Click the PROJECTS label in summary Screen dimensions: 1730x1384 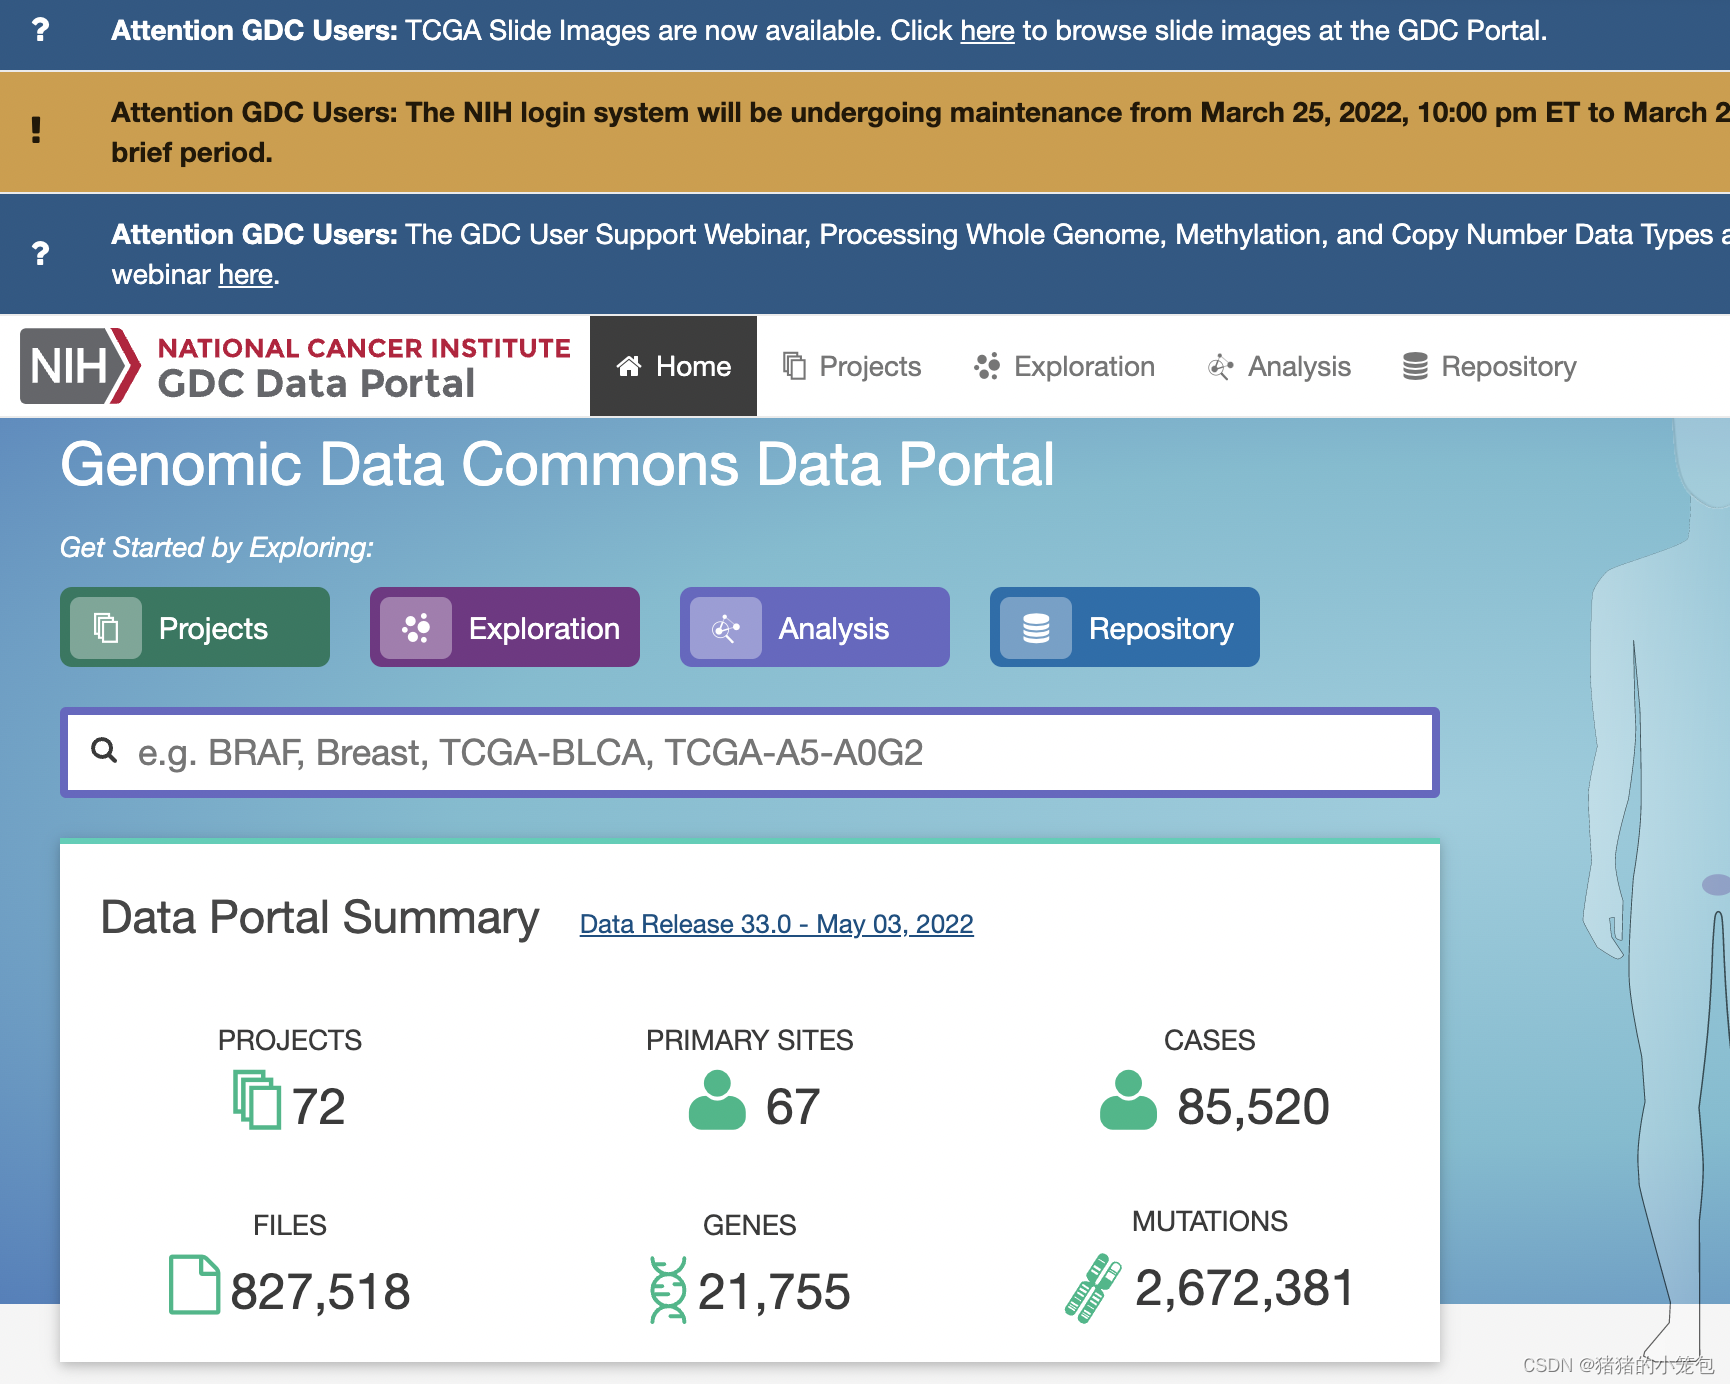tap(290, 1040)
